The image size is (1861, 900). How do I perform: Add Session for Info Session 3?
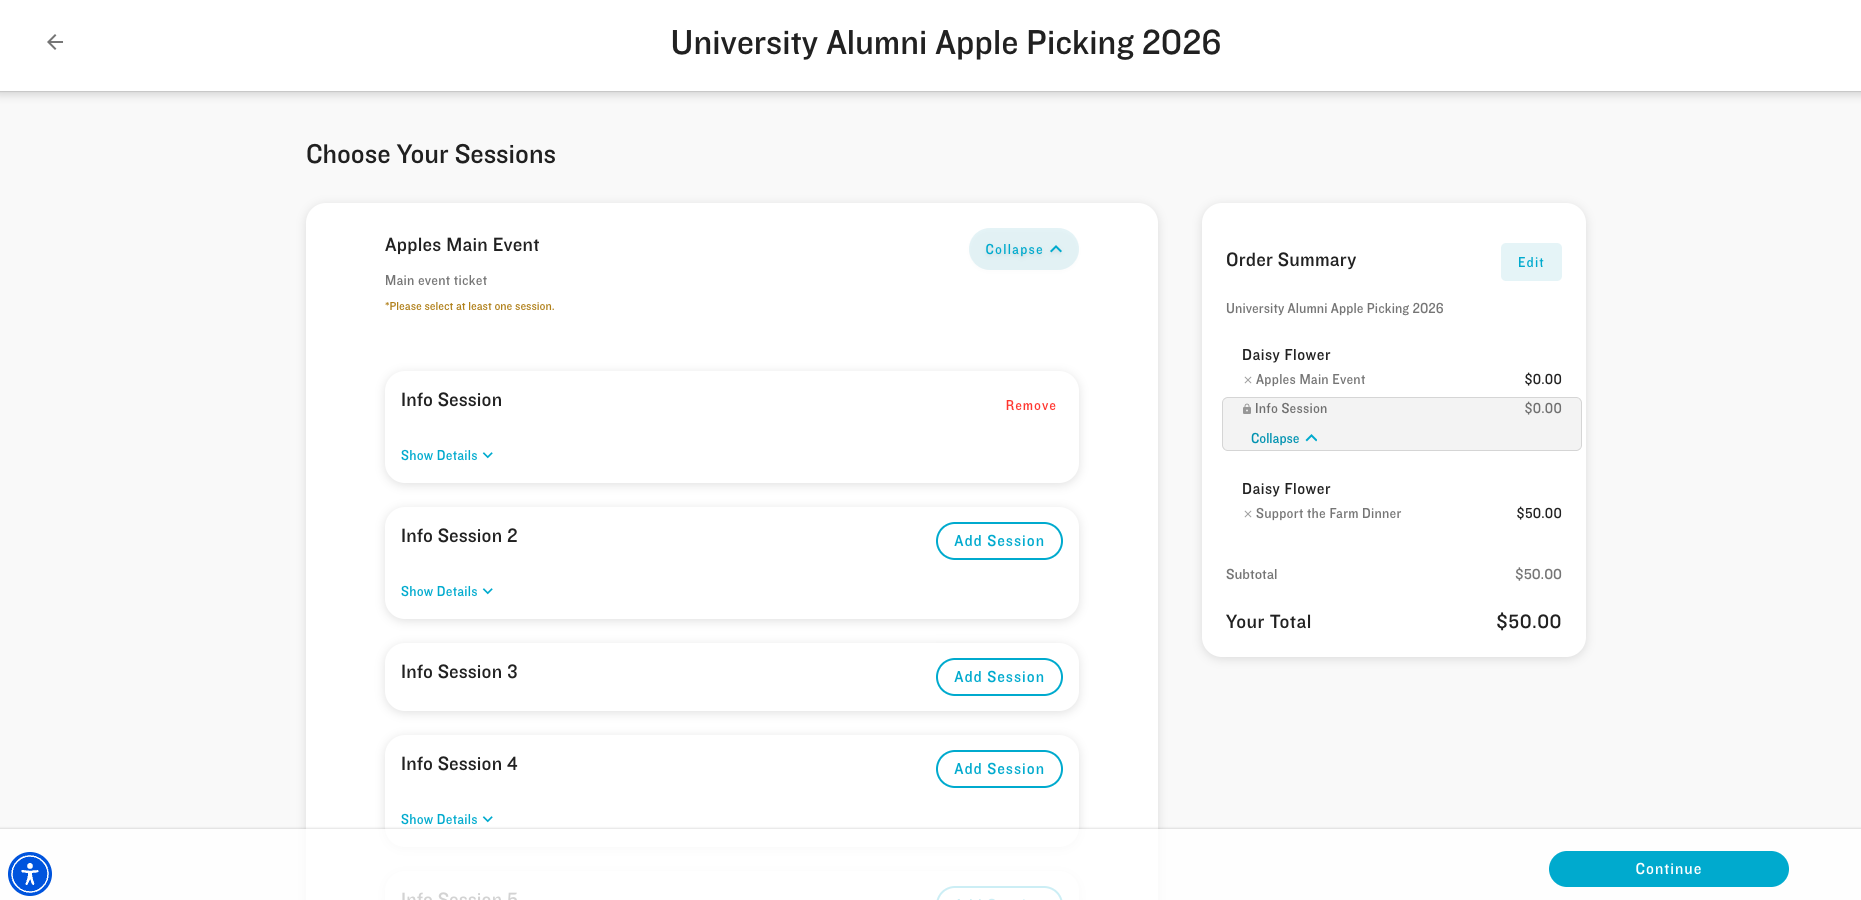999,677
